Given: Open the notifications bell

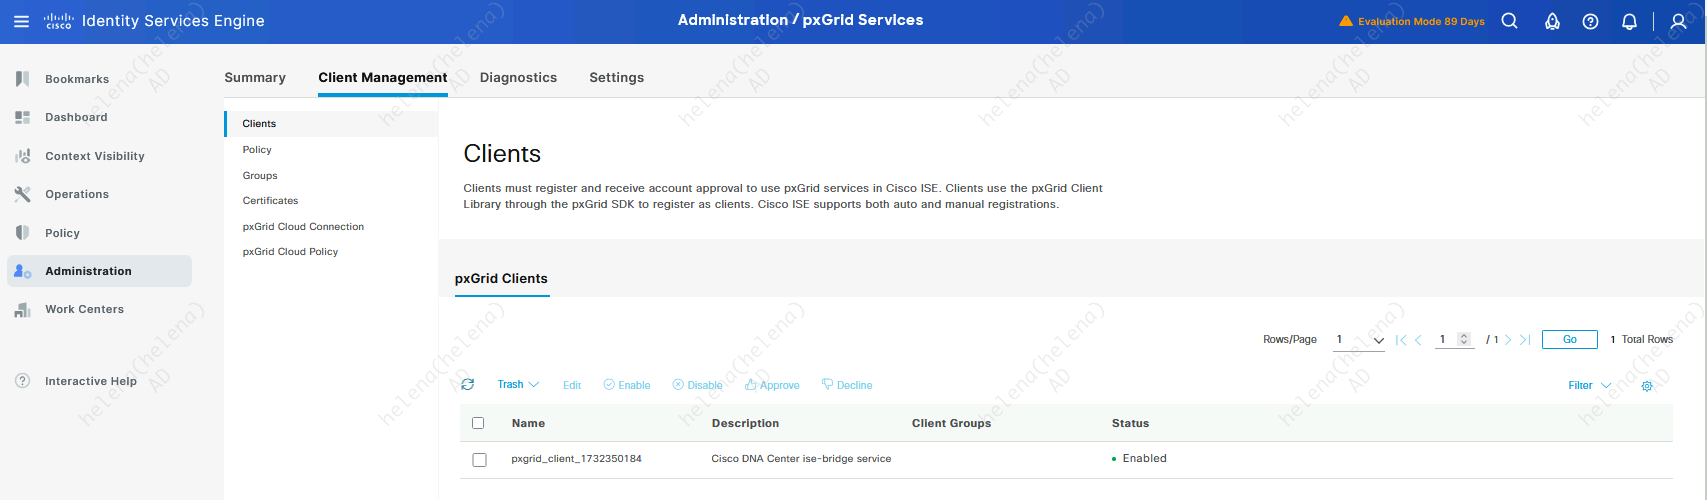Looking at the screenshot, I should [x=1629, y=21].
